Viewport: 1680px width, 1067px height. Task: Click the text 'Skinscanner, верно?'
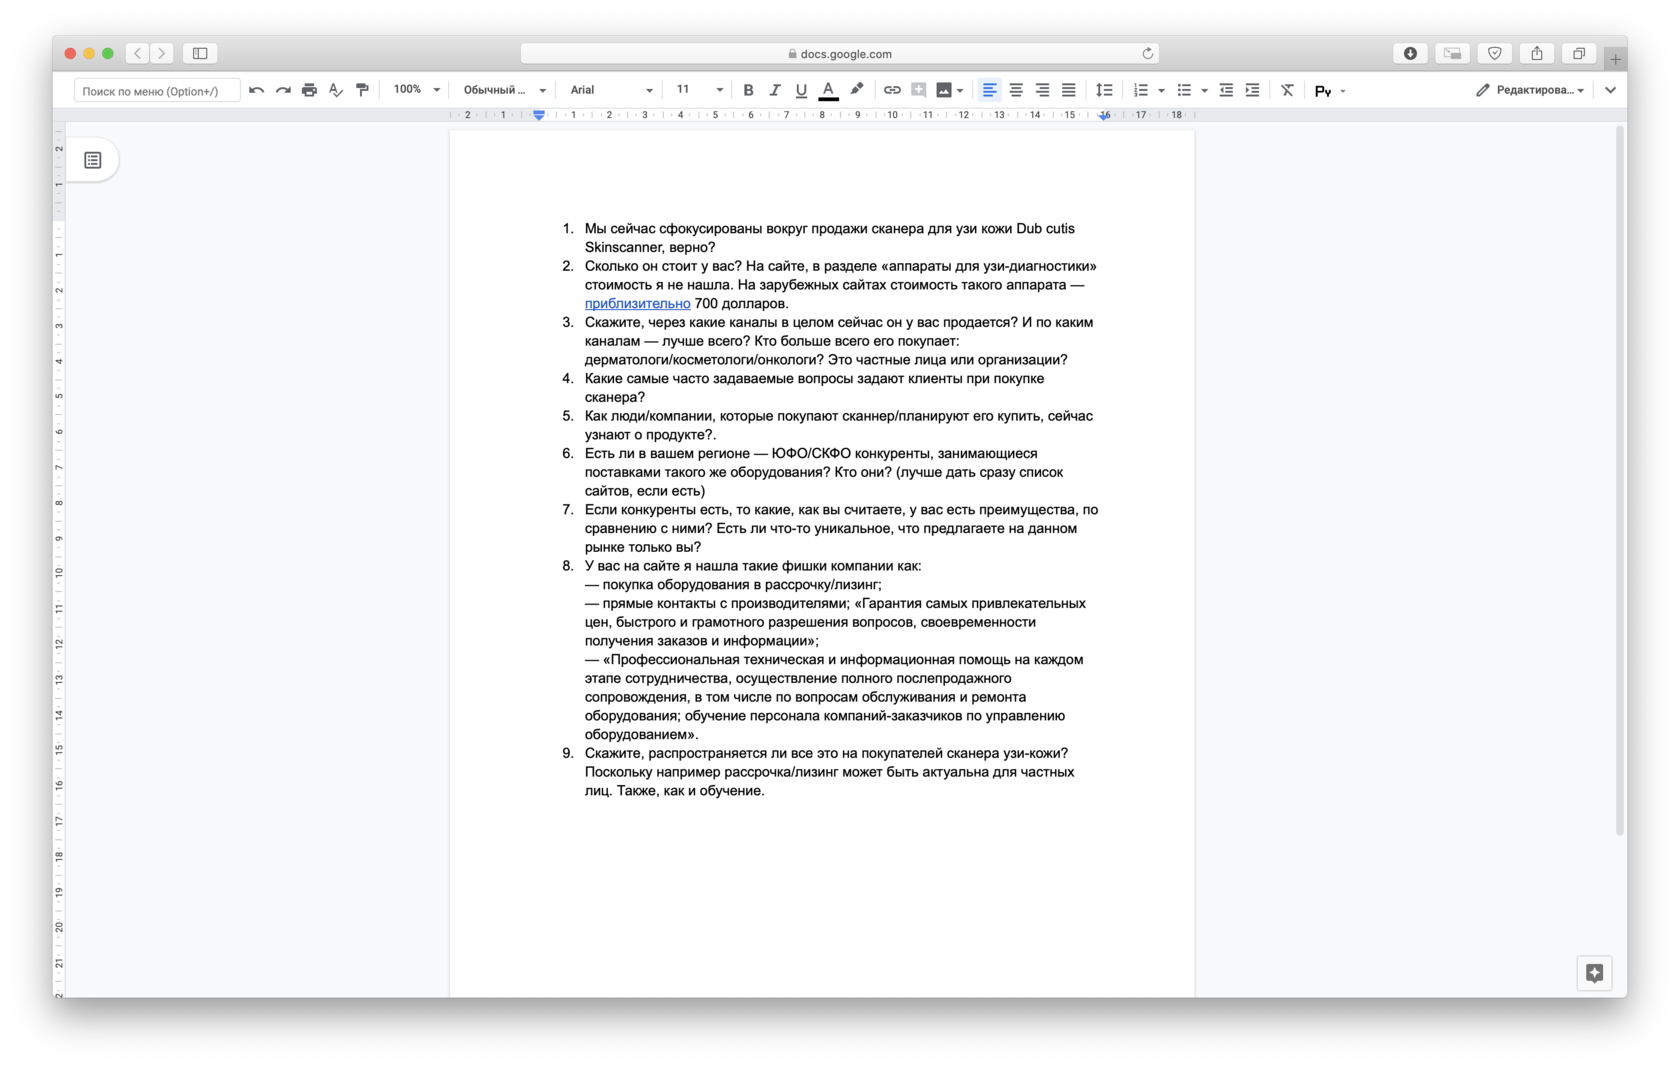tap(650, 248)
